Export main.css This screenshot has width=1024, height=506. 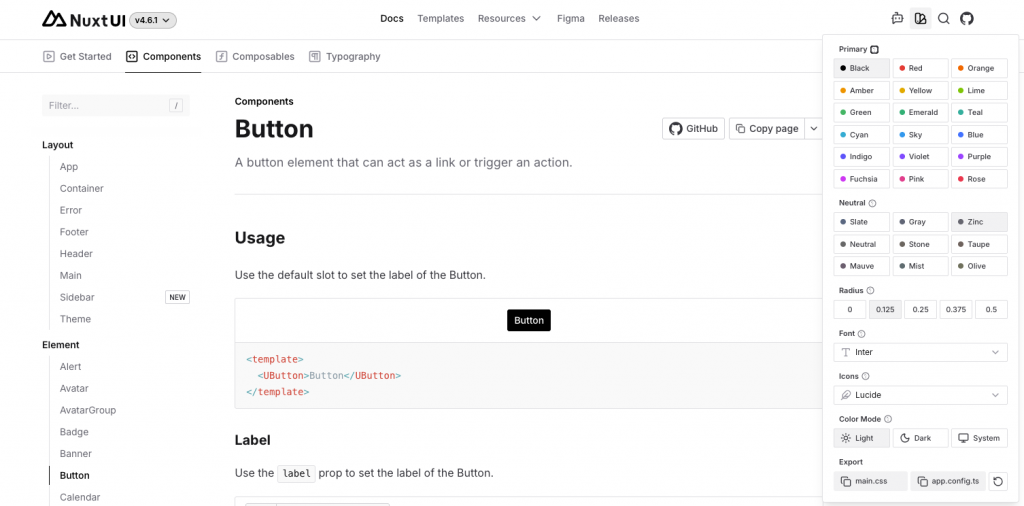(871, 481)
